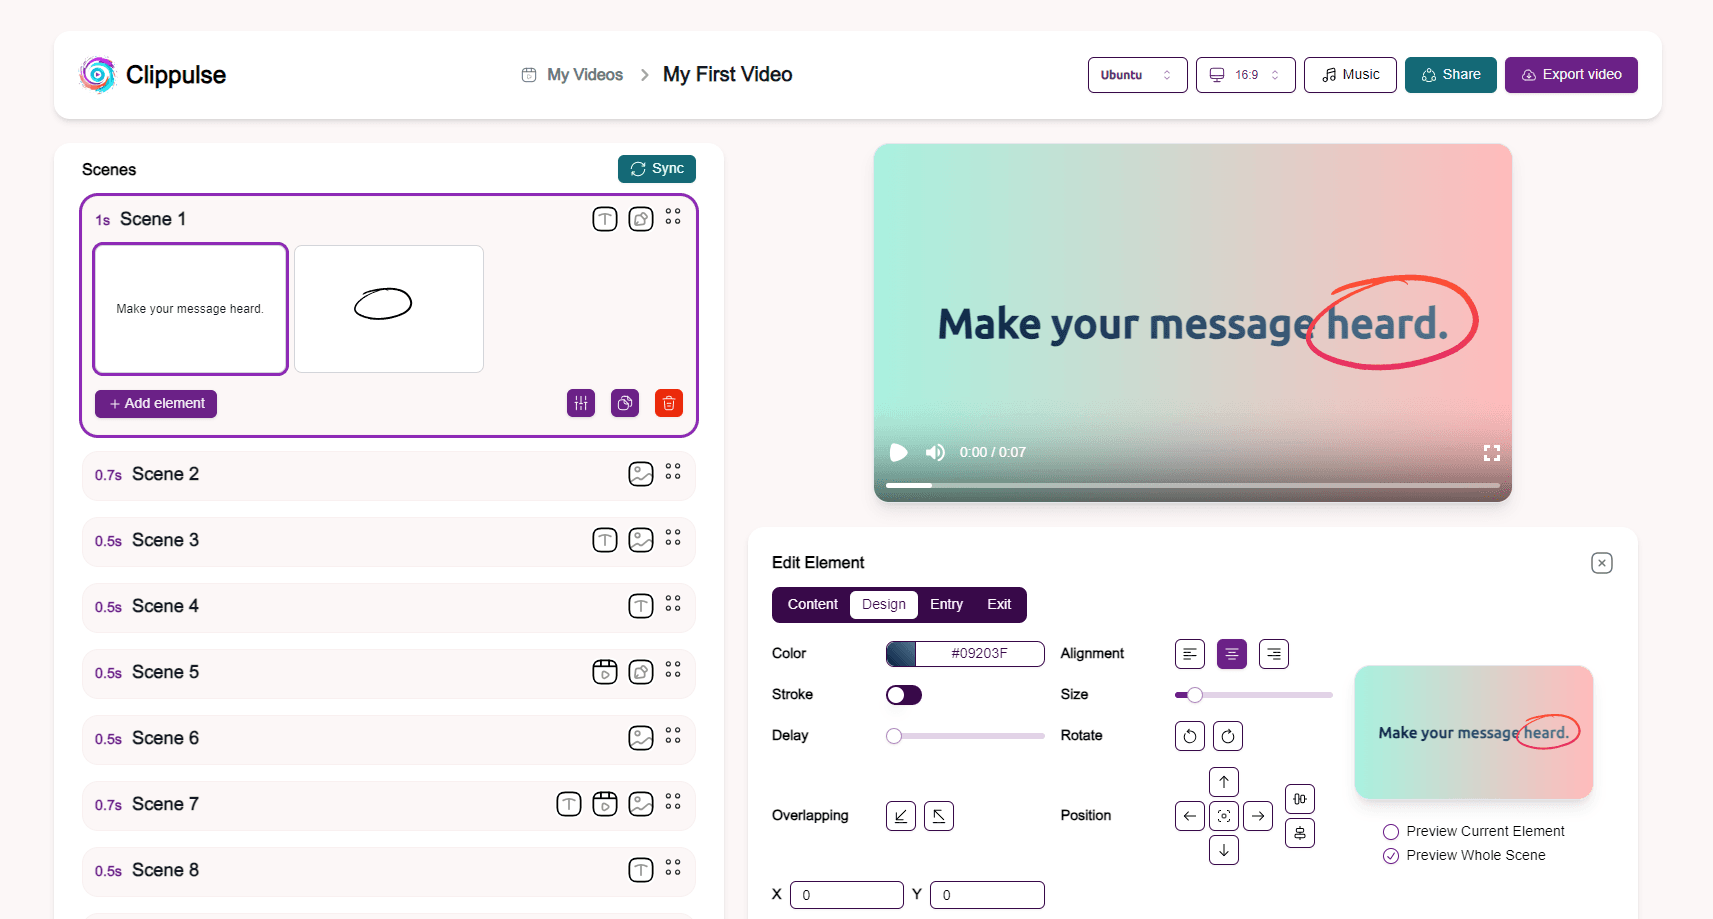The image size is (1713, 919).
Task: Click the red trash icon to delete Scene 1
Action: pyautogui.click(x=668, y=403)
